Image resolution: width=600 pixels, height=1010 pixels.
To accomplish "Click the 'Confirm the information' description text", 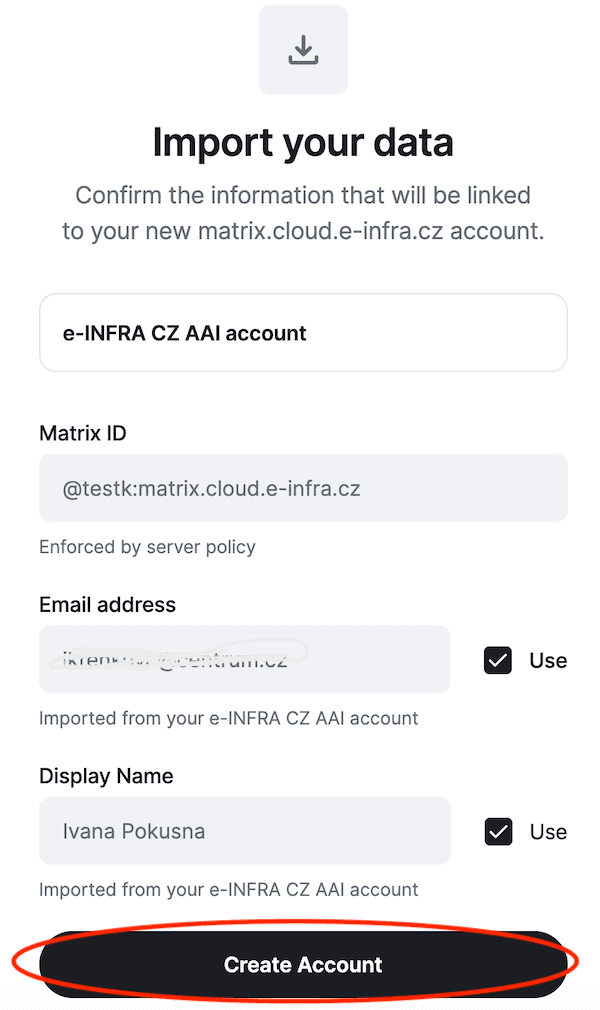I will 303,213.
